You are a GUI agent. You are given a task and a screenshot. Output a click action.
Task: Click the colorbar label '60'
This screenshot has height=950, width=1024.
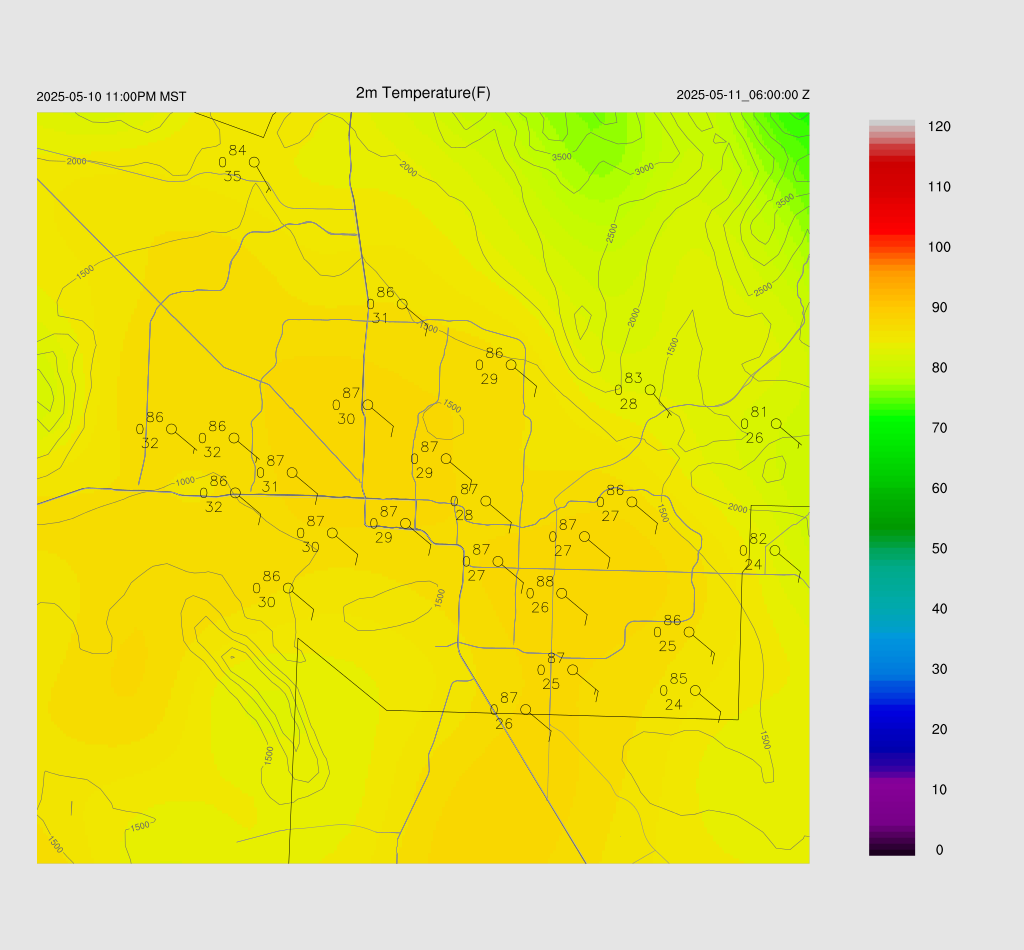point(939,488)
